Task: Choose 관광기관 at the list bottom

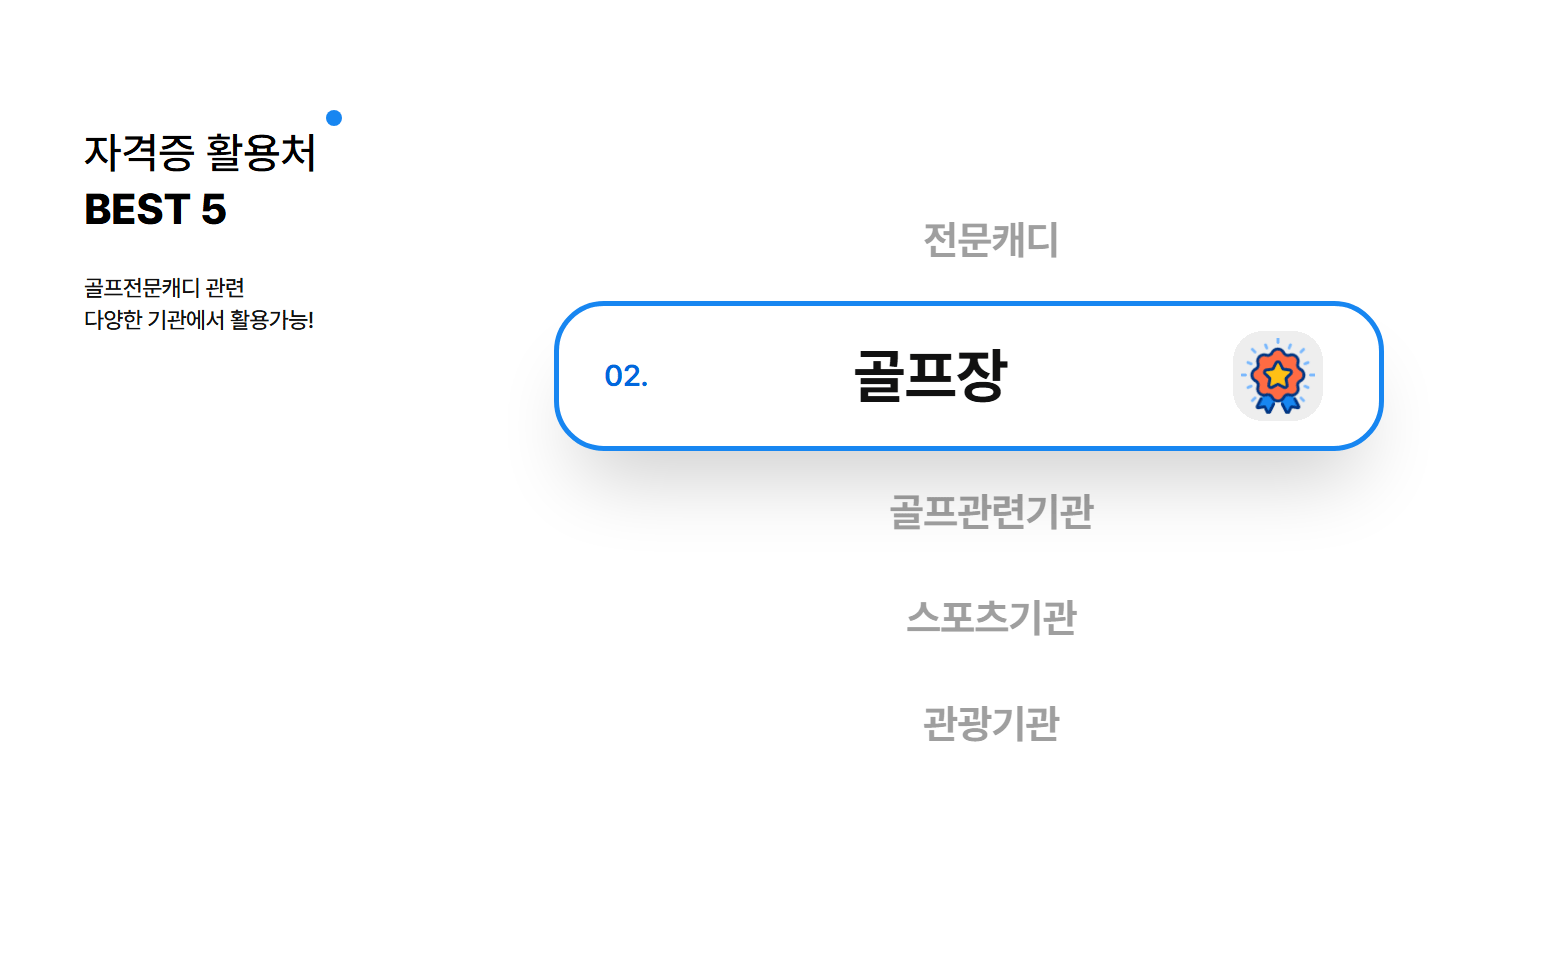Action: 991,723
